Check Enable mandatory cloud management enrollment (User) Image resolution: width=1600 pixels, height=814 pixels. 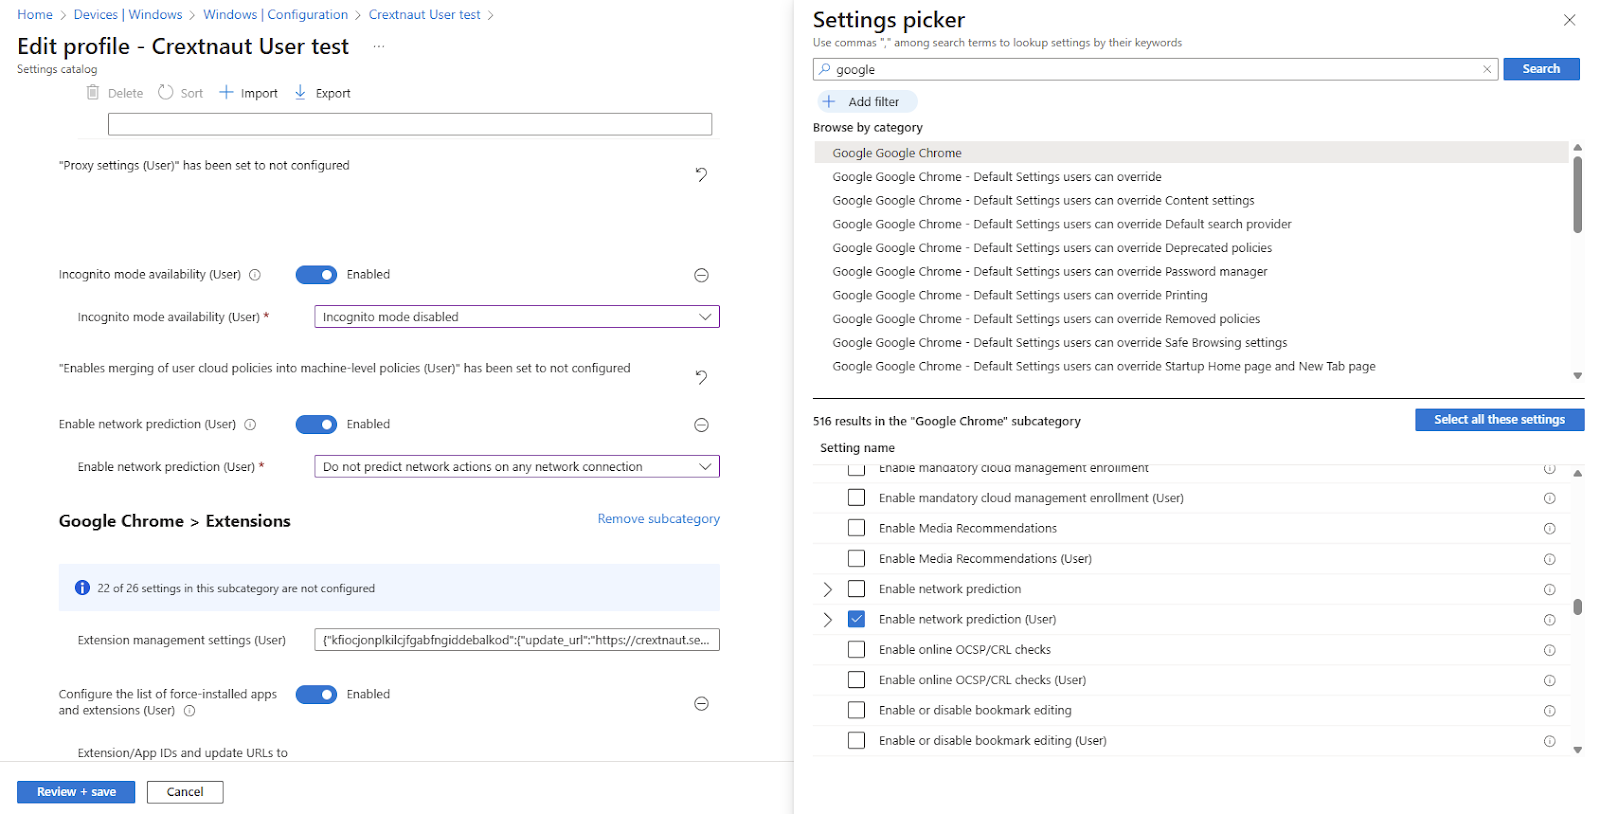(856, 497)
